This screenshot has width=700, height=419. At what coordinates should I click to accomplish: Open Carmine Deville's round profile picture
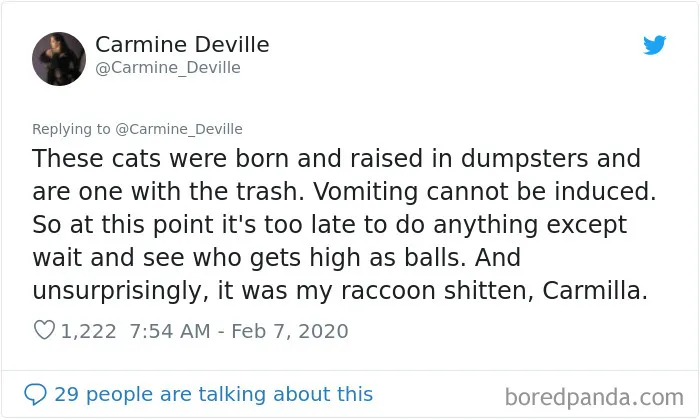pyautogui.click(x=59, y=58)
